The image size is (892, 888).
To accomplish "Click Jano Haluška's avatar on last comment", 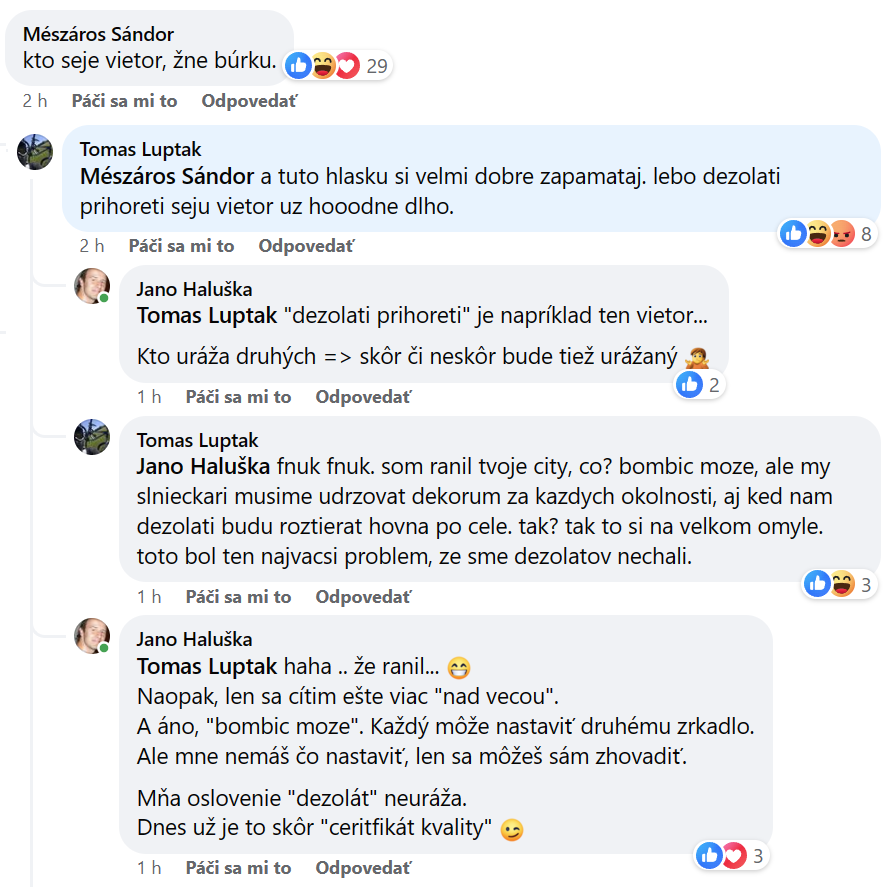I will point(92,636).
